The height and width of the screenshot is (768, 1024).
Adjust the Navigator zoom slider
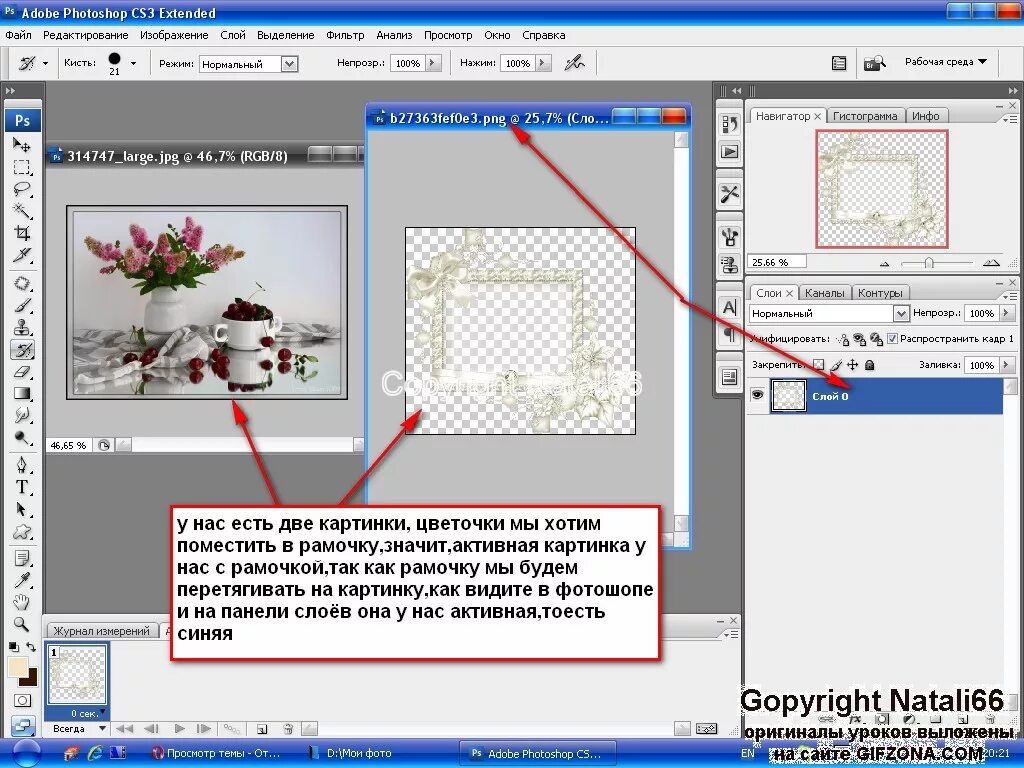(x=929, y=263)
